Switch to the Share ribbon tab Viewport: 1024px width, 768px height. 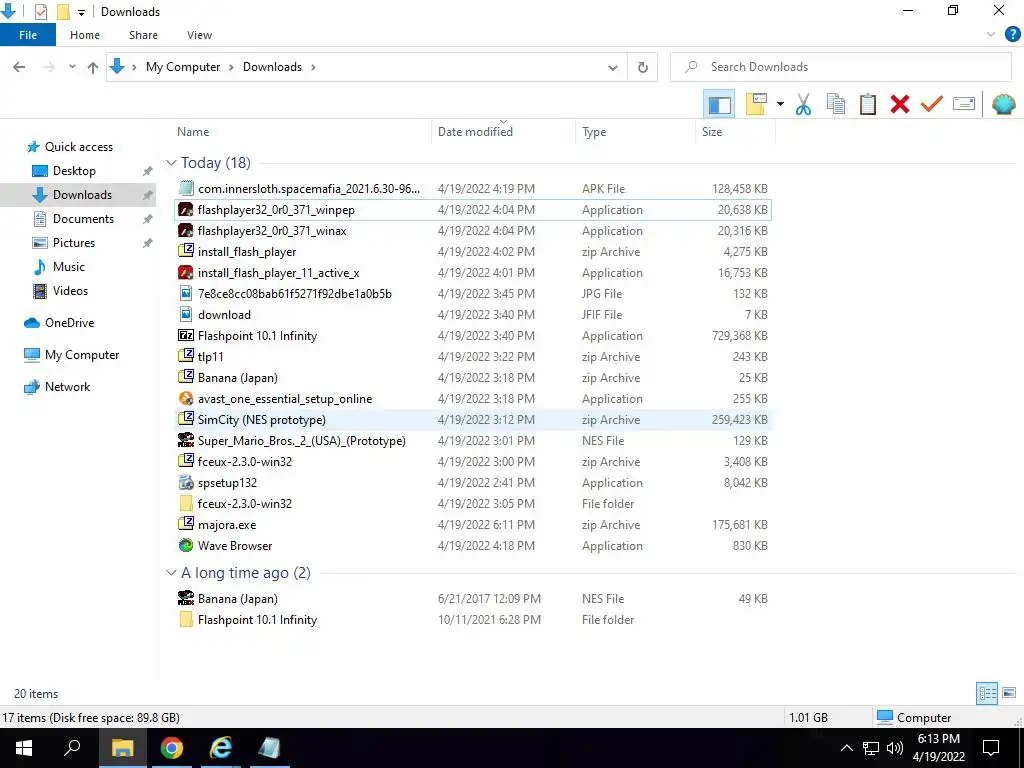coord(143,35)
